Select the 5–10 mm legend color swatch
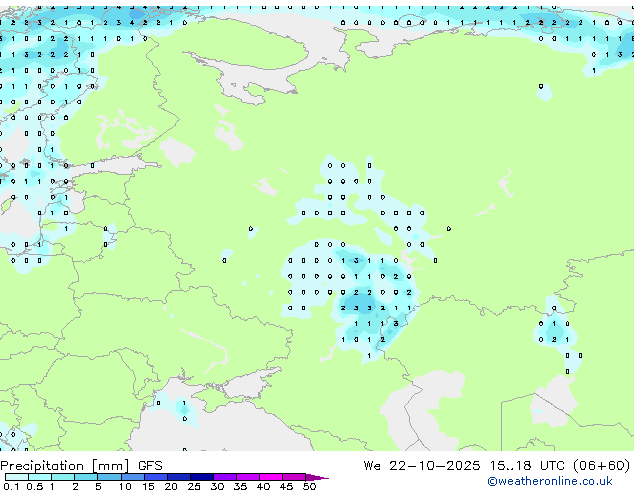This screenshot has height=490, width=634. point(109,477)
